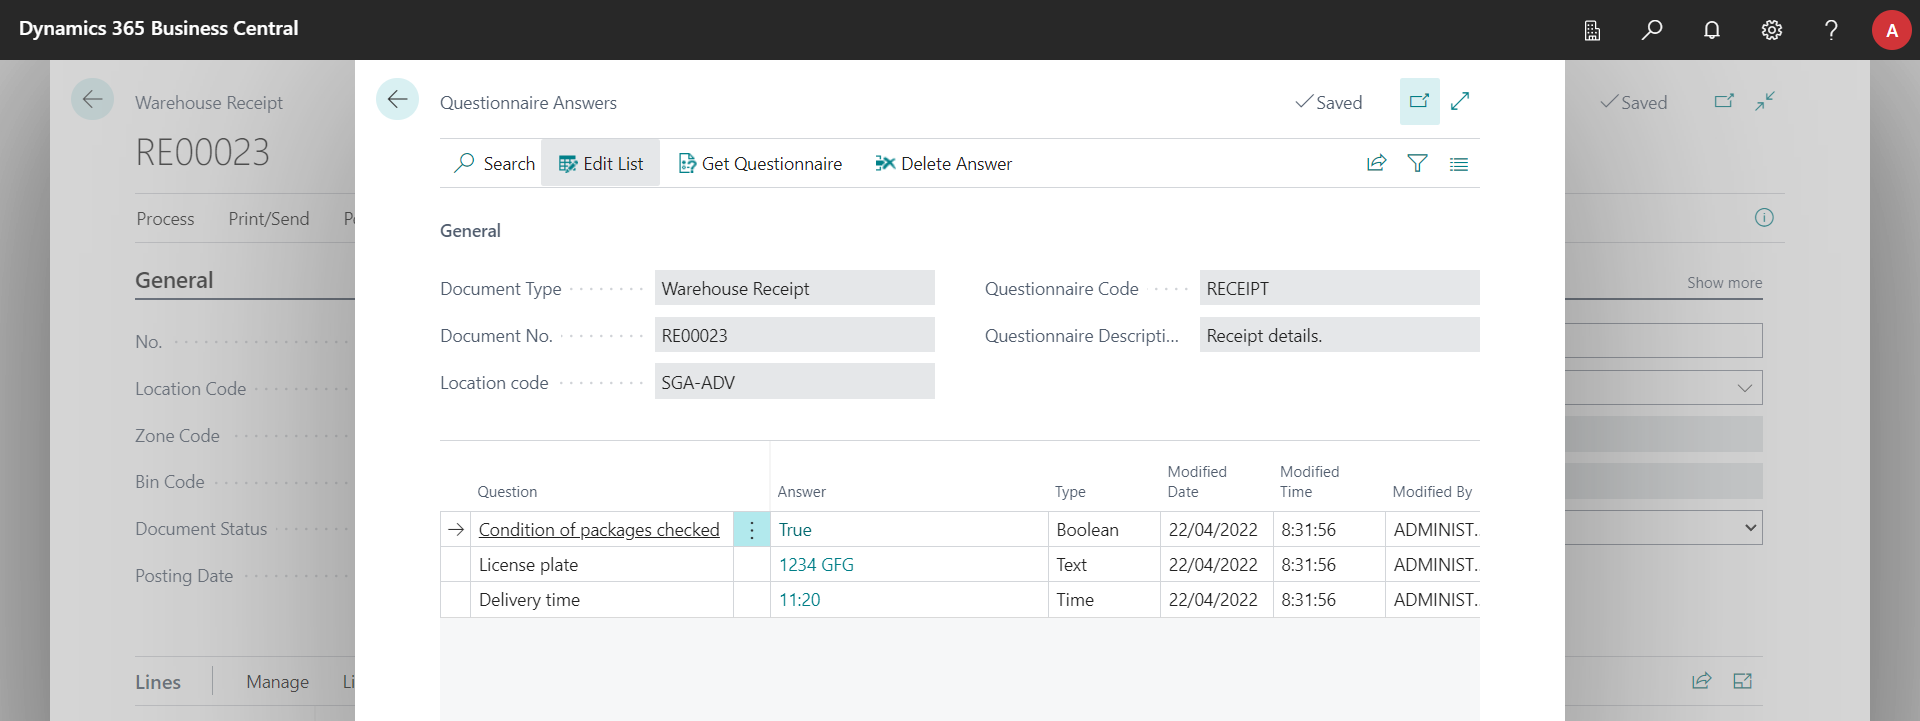Open the Tell Me search icon
The width and height of the screenshot is (1920, 721).
[1652, 30]
